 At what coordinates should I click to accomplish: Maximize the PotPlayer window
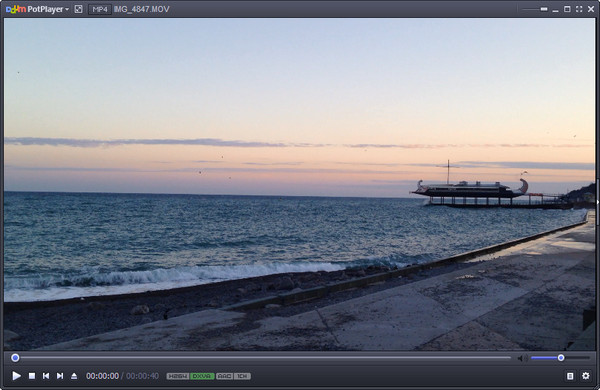567,9
